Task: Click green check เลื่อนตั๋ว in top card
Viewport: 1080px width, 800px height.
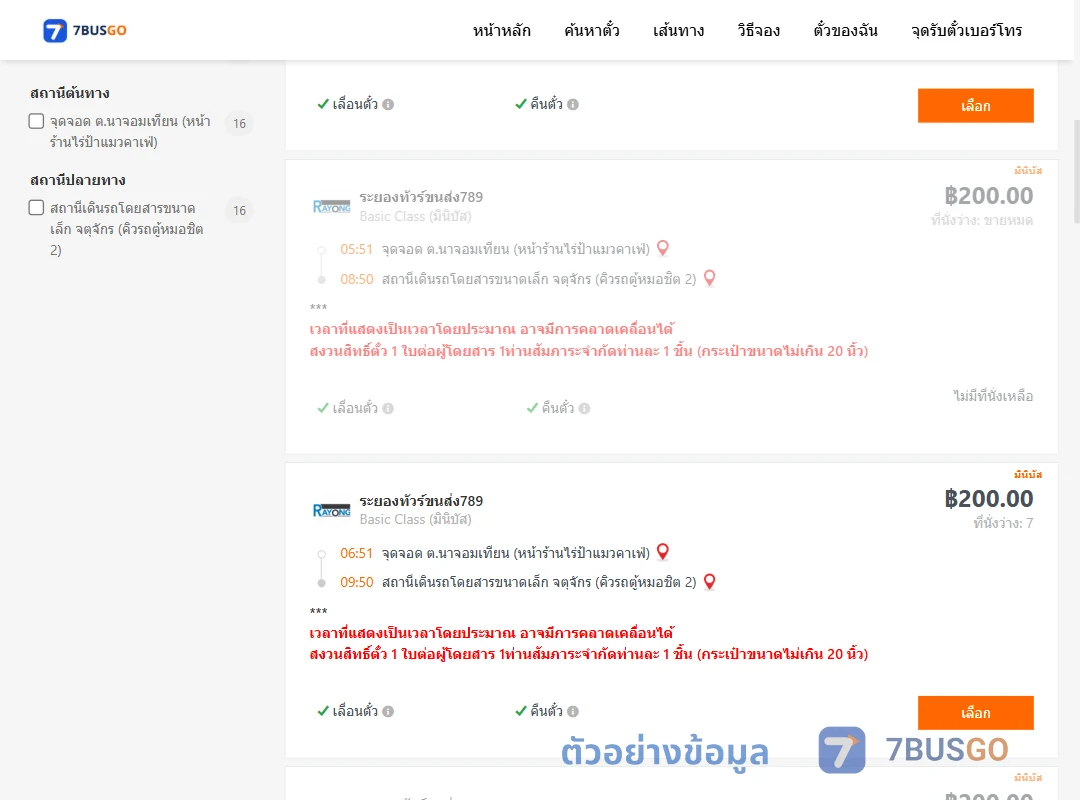Action: point(323,104)
